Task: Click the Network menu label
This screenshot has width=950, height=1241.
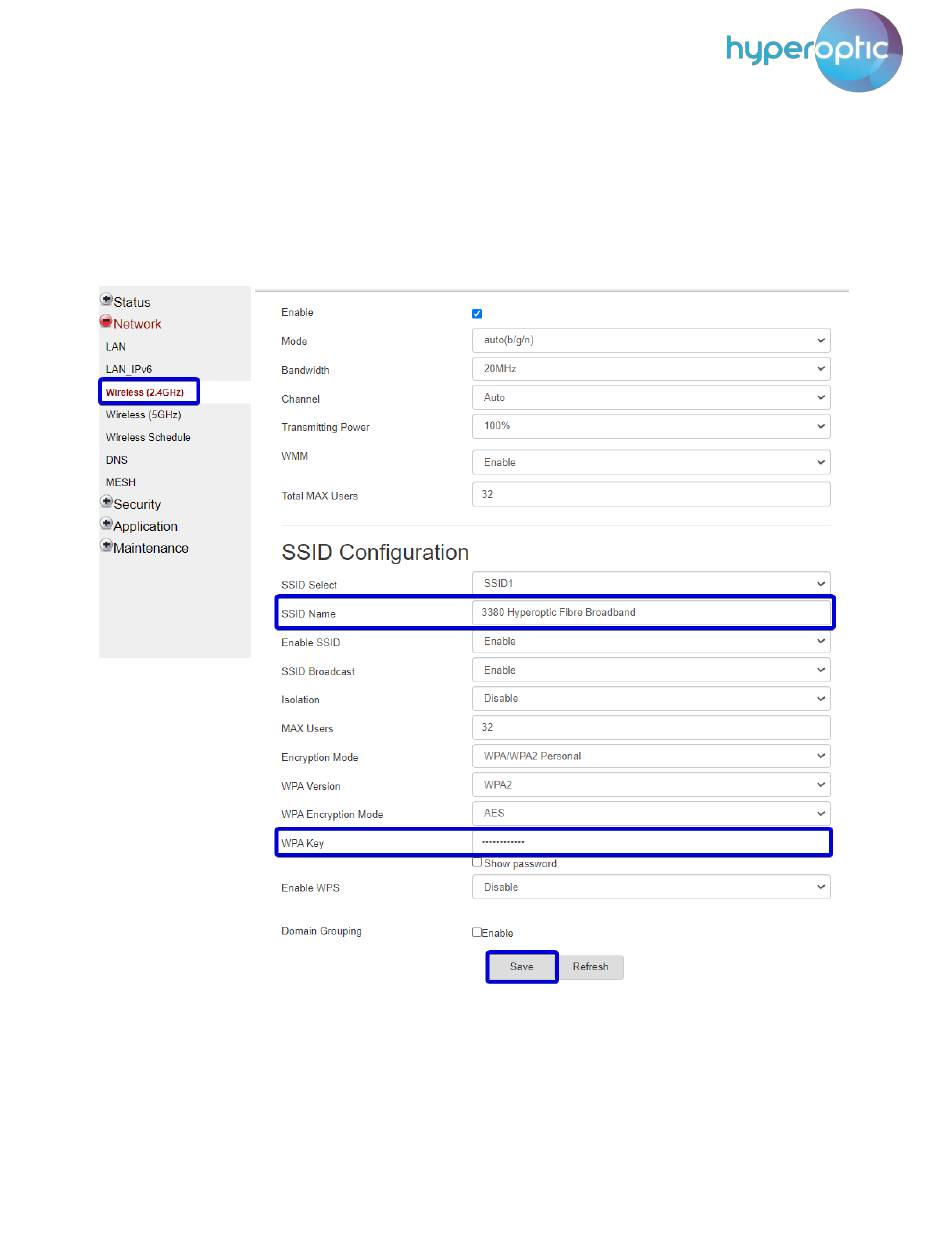Action: (137, 324)
